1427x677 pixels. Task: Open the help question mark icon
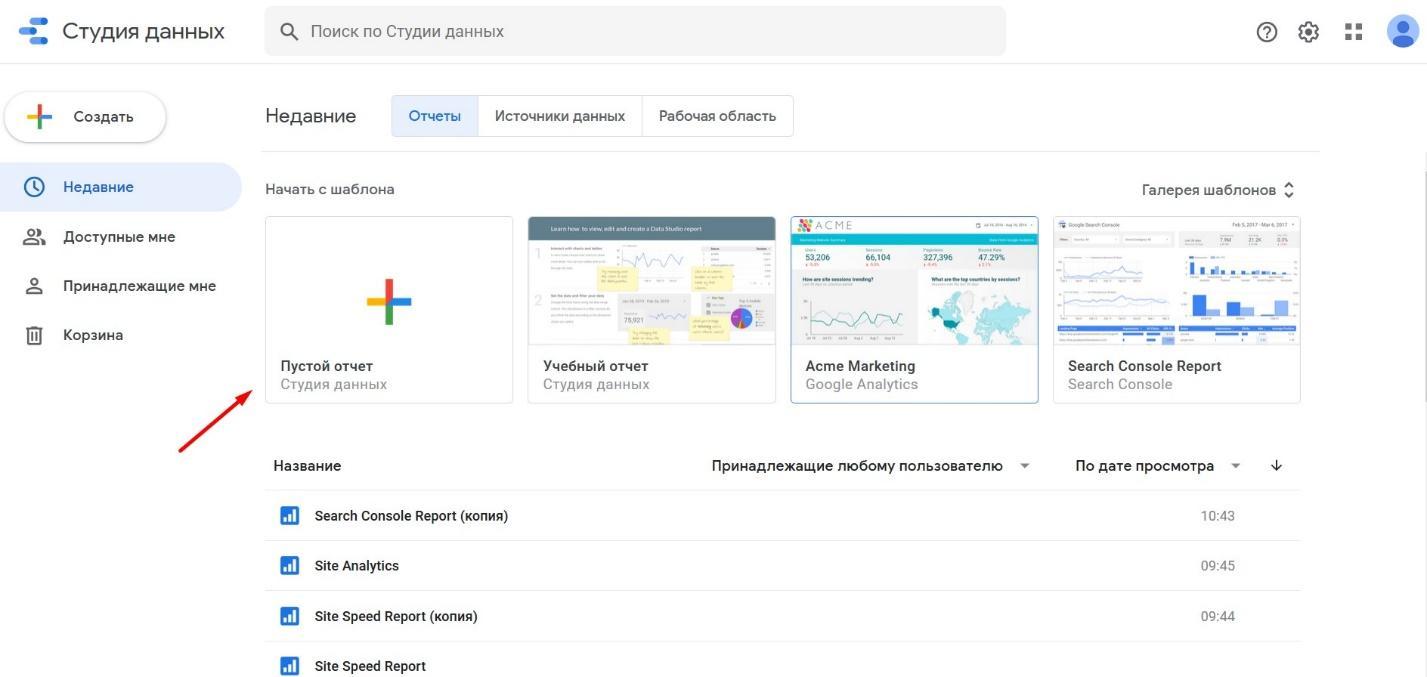[x=1267, y=32]
